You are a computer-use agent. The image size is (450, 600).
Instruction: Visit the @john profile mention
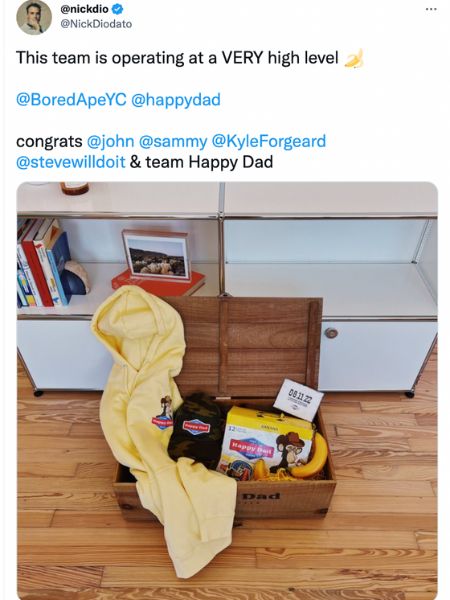tap(111, 141)
